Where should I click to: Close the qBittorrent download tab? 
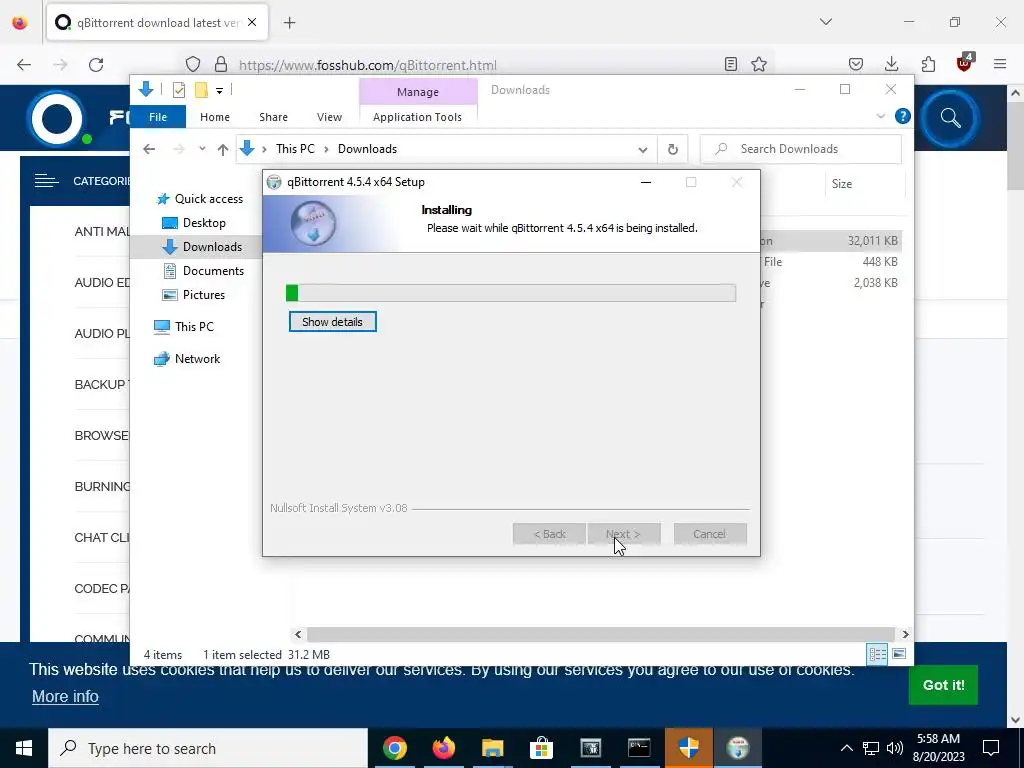pyautogui.click(x=252, y=22)
